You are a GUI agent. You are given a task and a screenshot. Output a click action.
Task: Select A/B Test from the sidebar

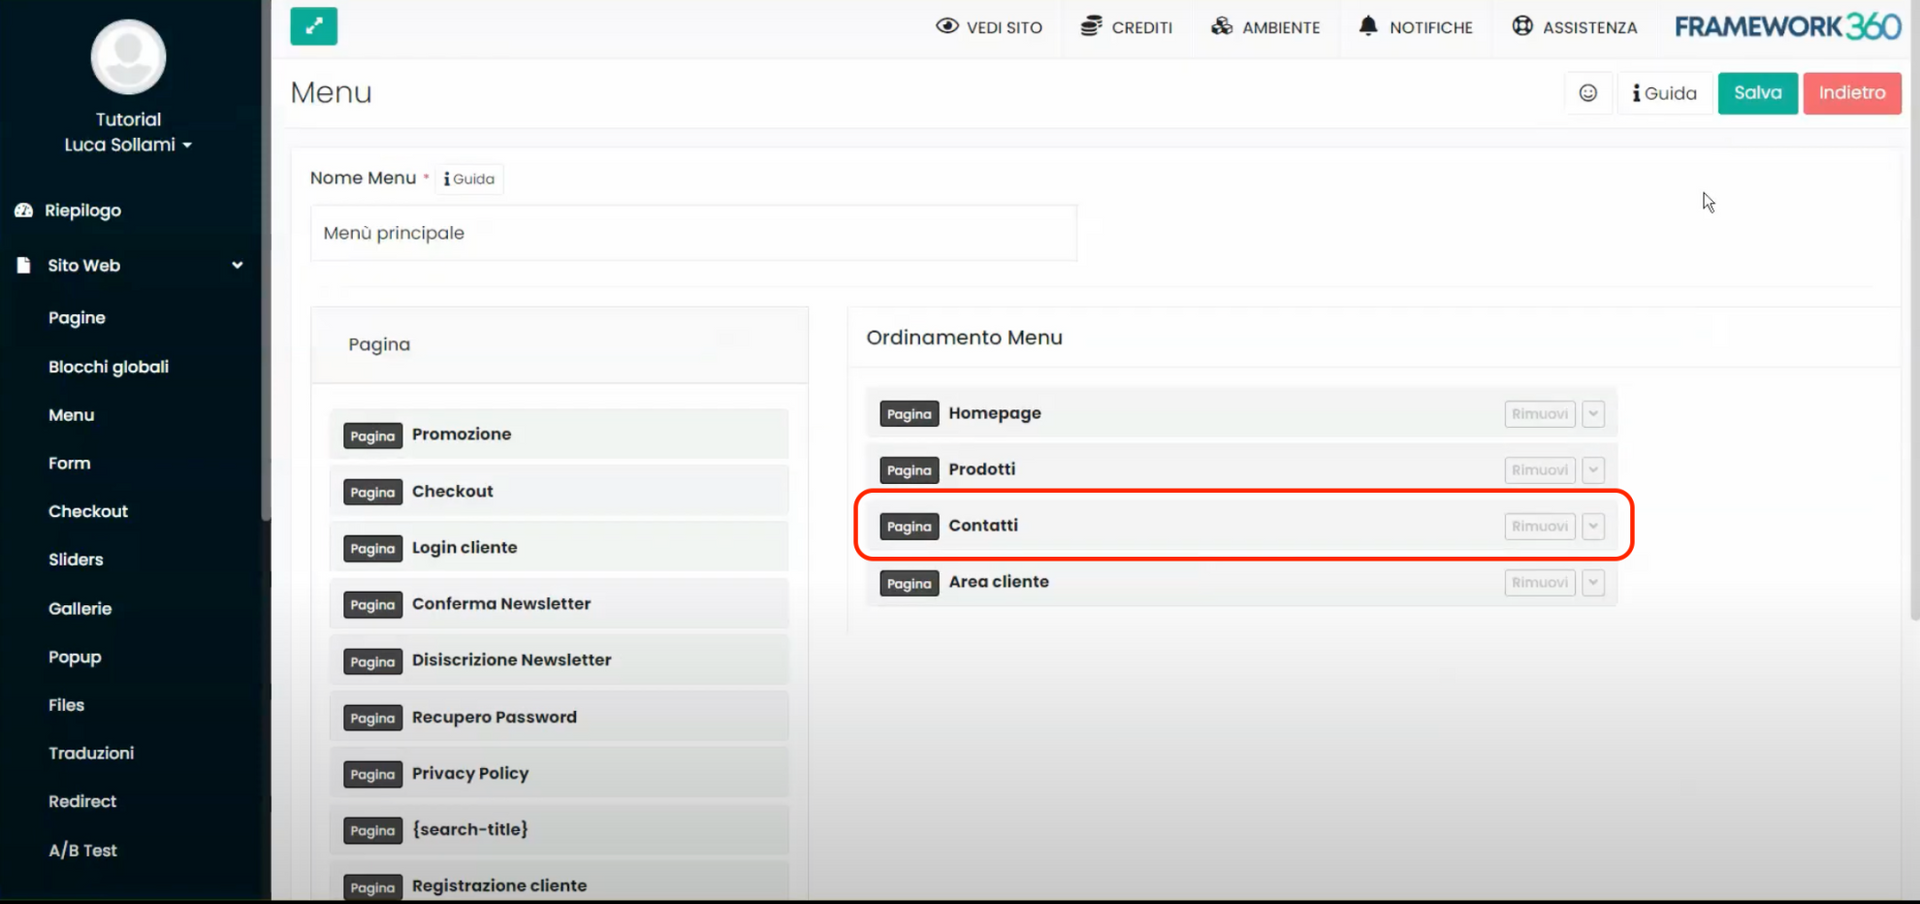(x=83, y=850)
